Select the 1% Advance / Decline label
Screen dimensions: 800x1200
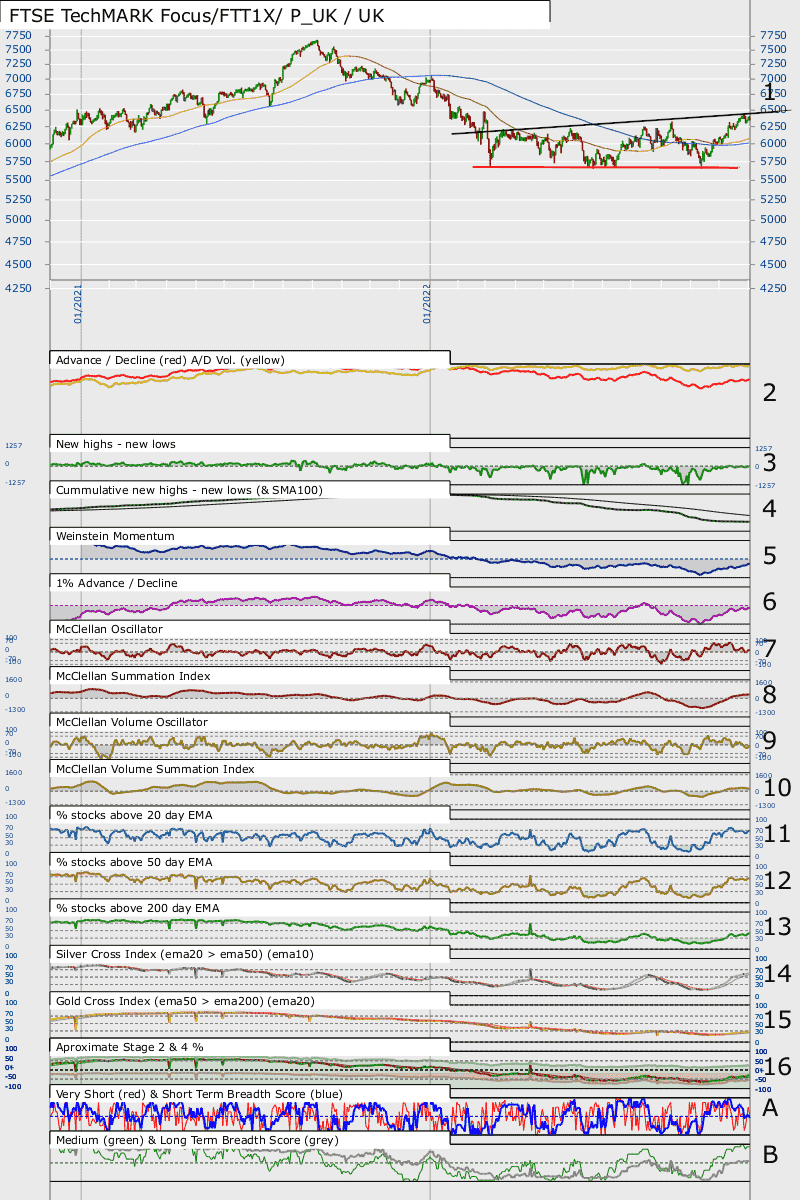[117, 582]
